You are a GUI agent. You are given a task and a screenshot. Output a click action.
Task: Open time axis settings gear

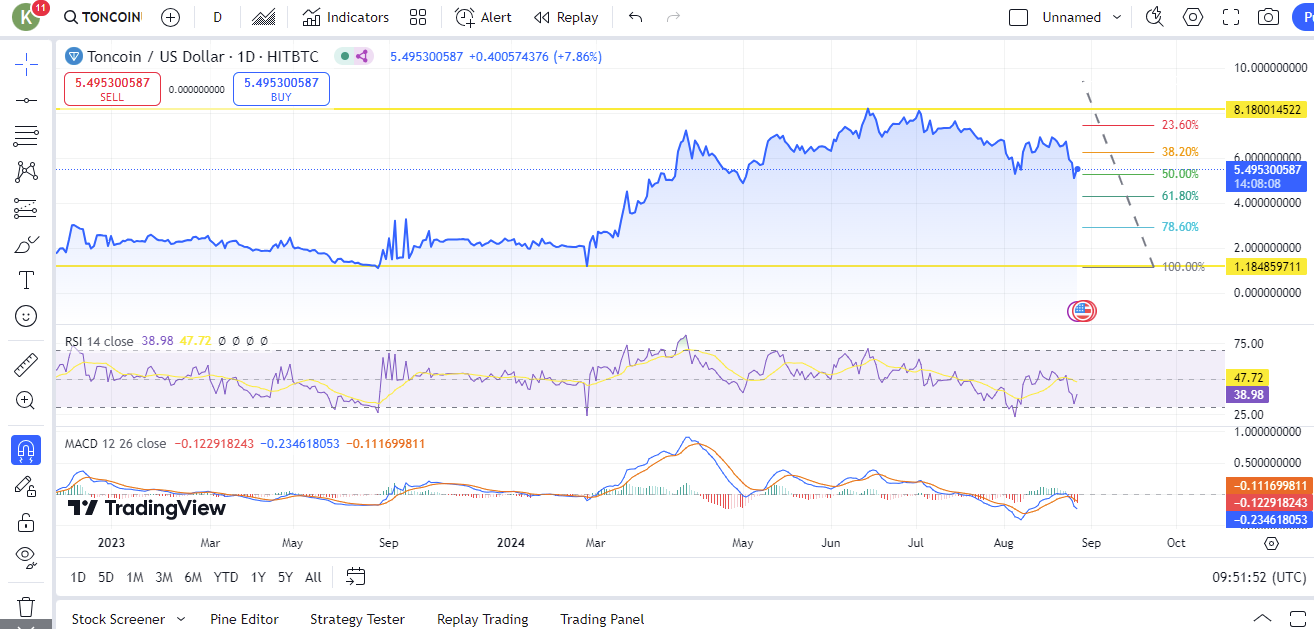click(x=1271, y=543)
